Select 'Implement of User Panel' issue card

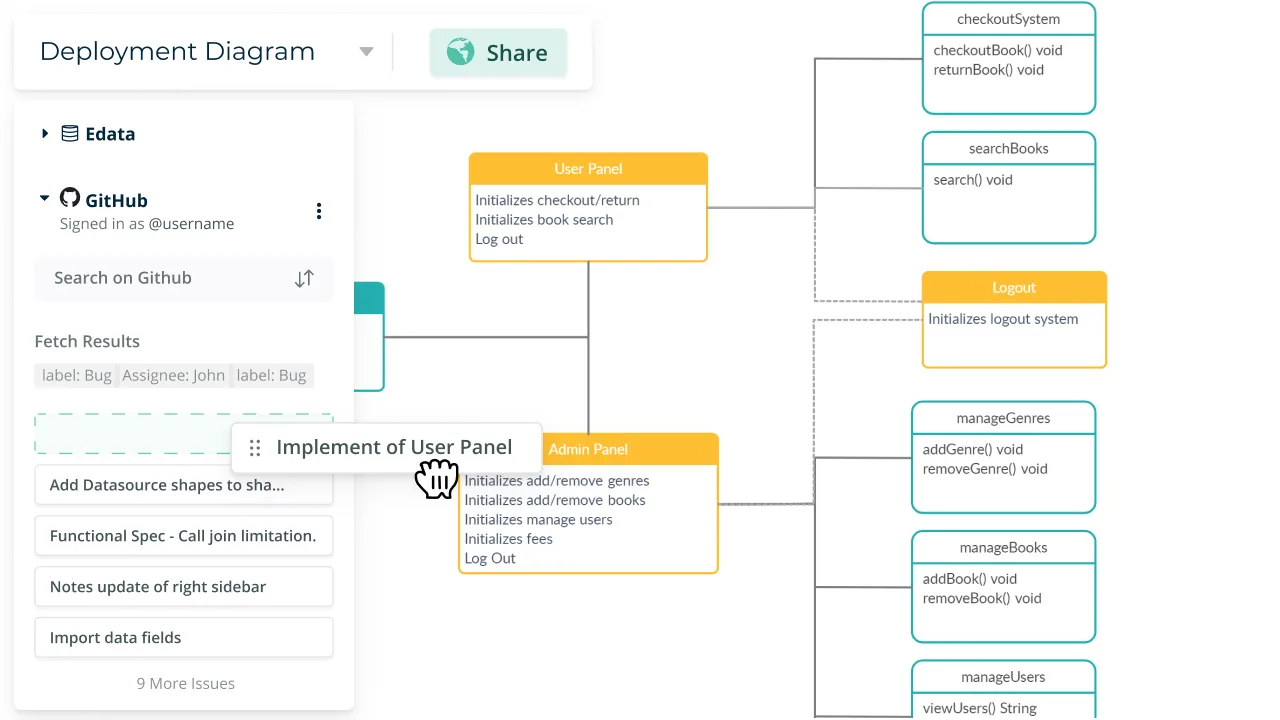(386, 448)
